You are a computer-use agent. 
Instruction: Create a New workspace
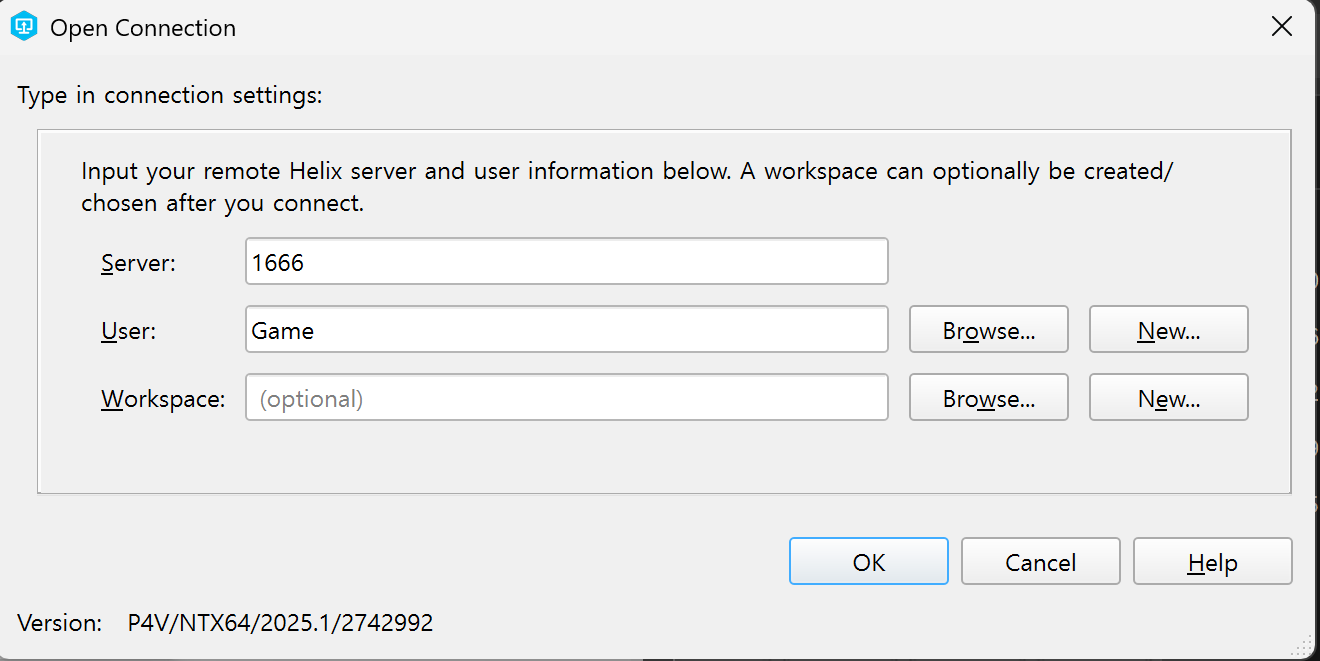1169,398
